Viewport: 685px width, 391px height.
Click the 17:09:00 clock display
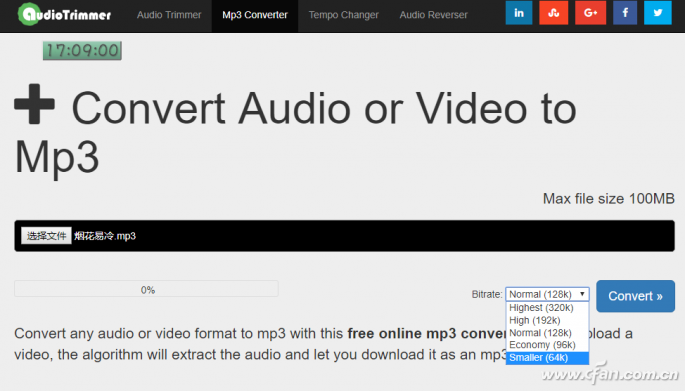point(82,51)
